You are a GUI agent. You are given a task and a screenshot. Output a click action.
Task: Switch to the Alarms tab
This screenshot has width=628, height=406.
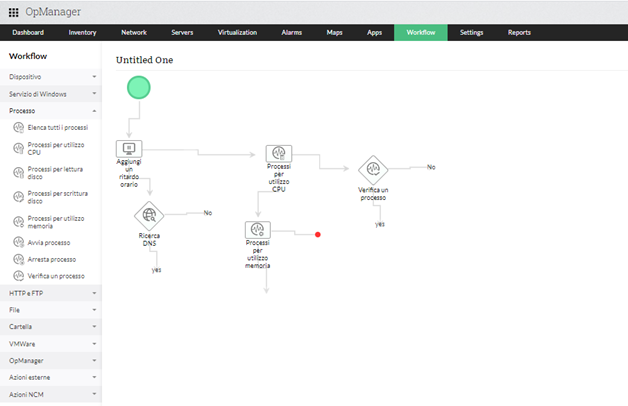[290, 33]
